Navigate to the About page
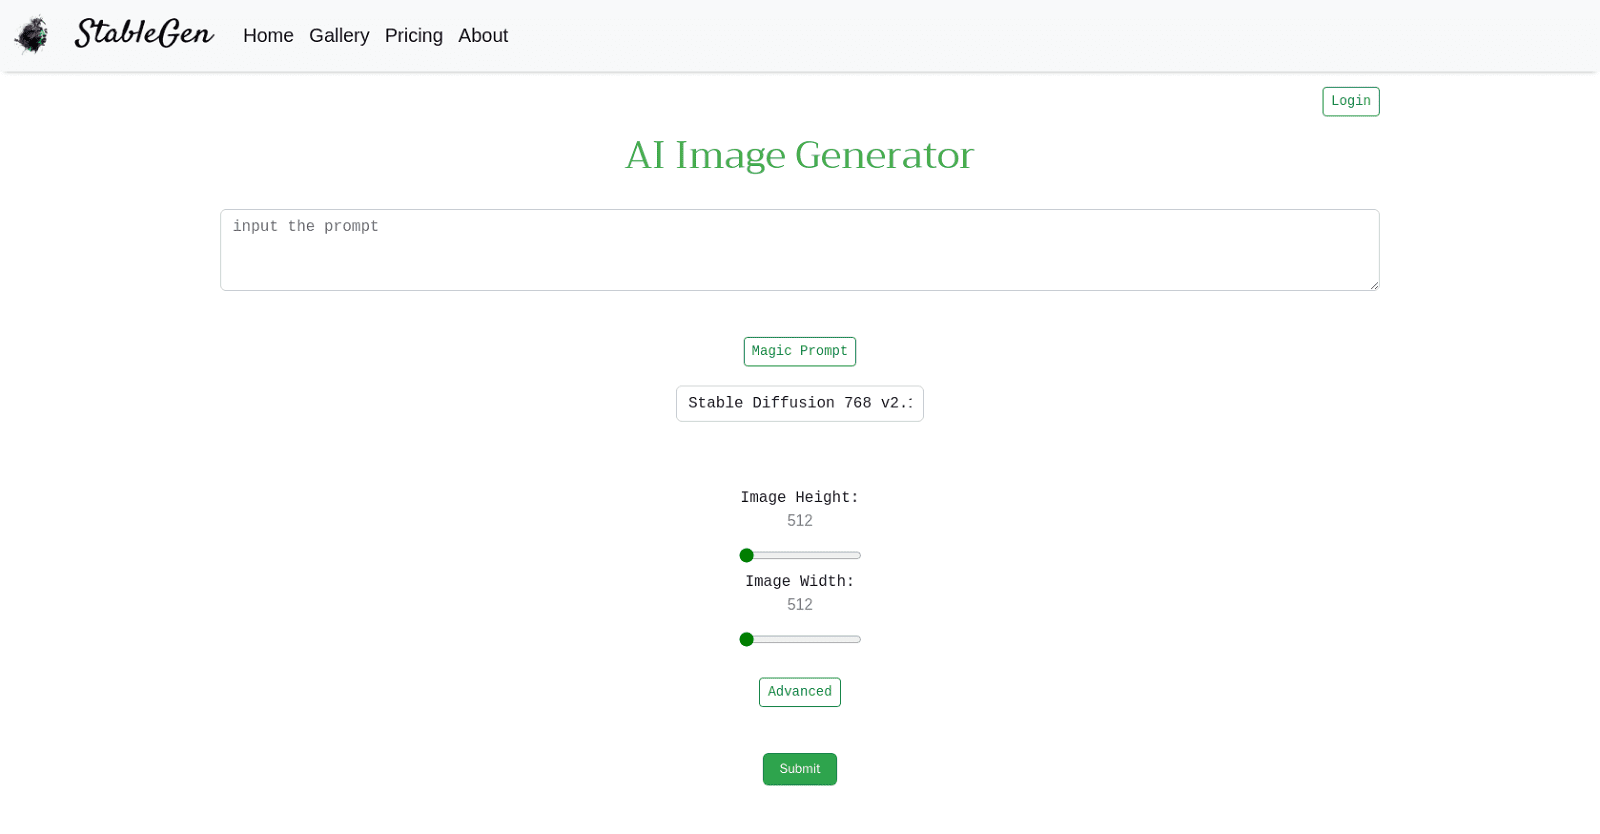Screen dimensions: 1600x834 [483, 36]
